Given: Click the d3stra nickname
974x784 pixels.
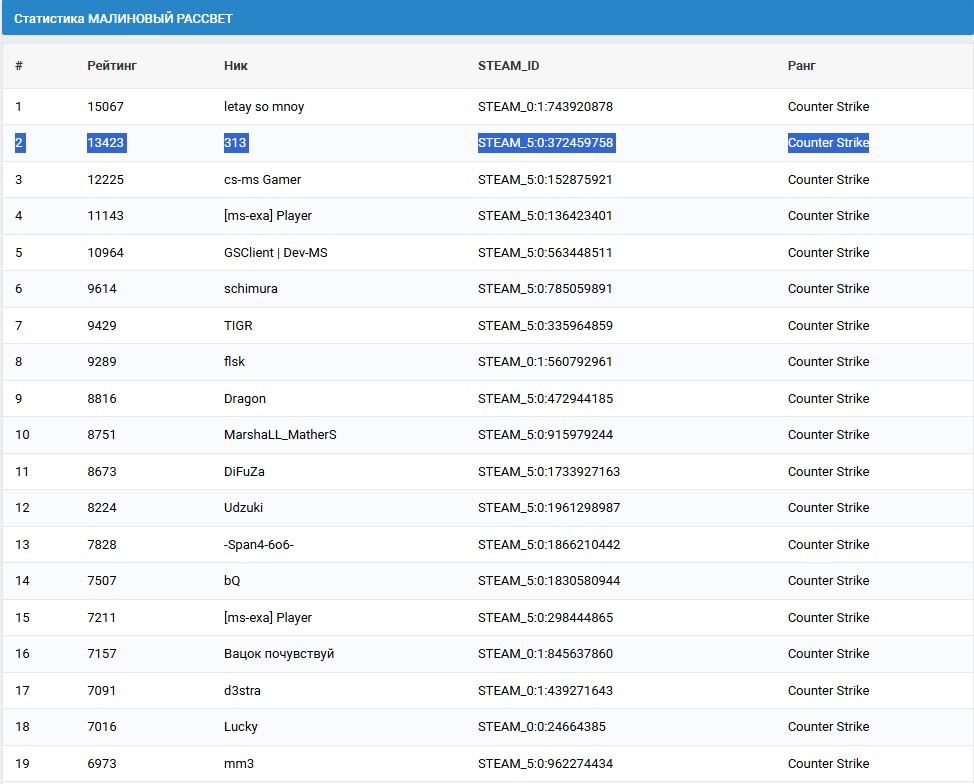Looking at the screenshot, I should coord(242,691).
